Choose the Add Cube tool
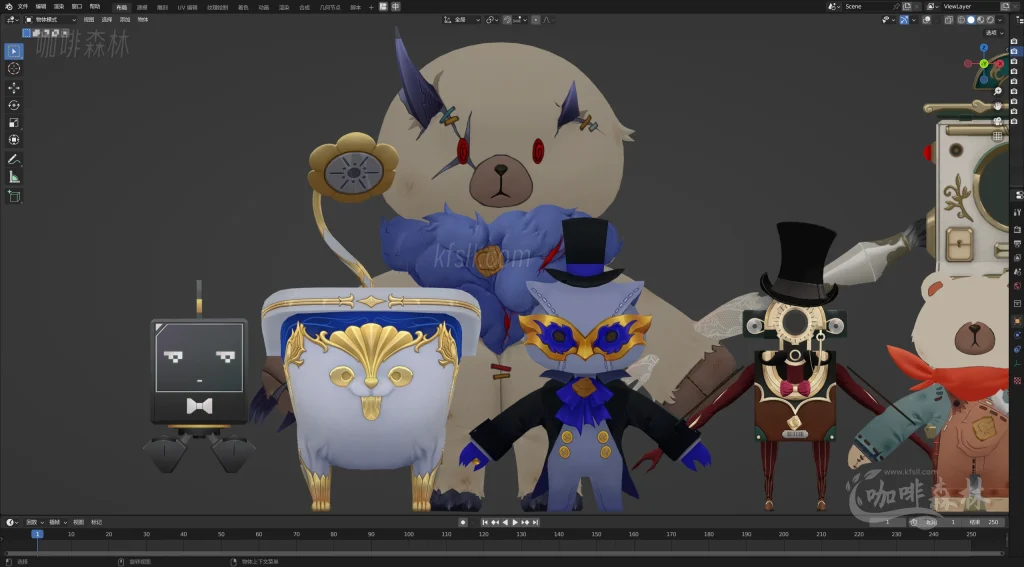The image size is (1024, 567). [14, 196]
